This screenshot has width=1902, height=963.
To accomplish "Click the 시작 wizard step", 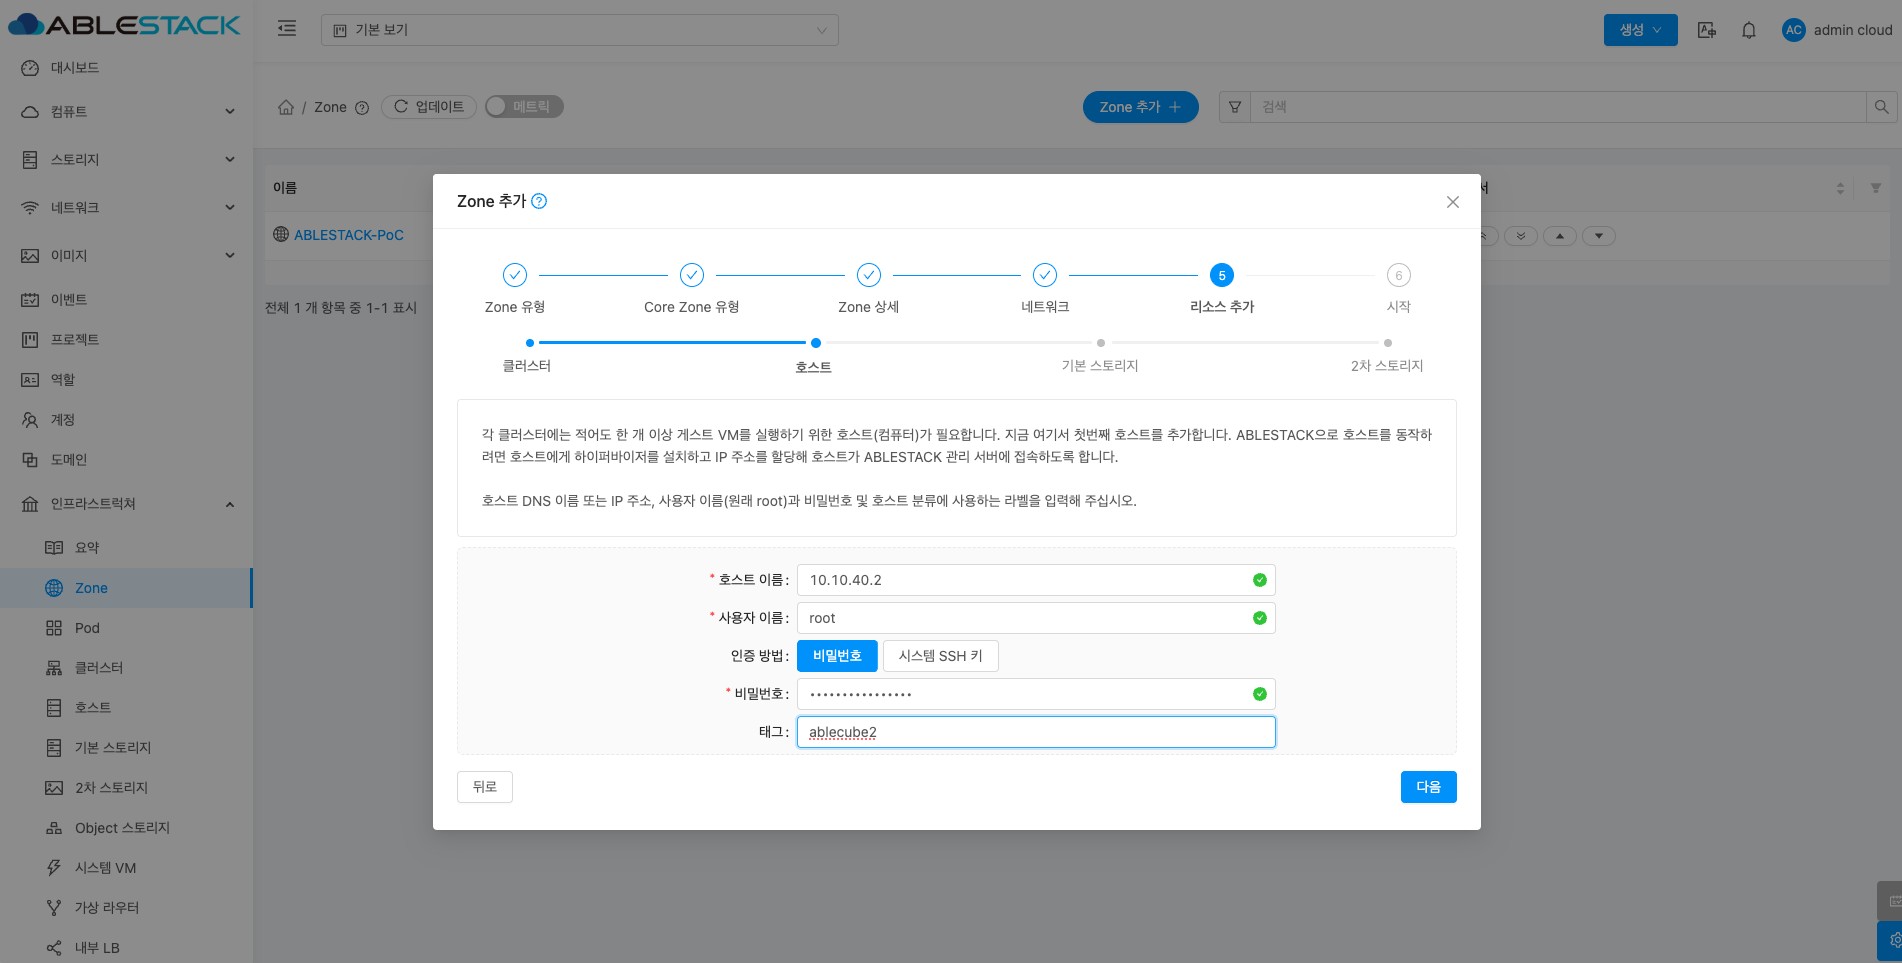I will 1399,289.
